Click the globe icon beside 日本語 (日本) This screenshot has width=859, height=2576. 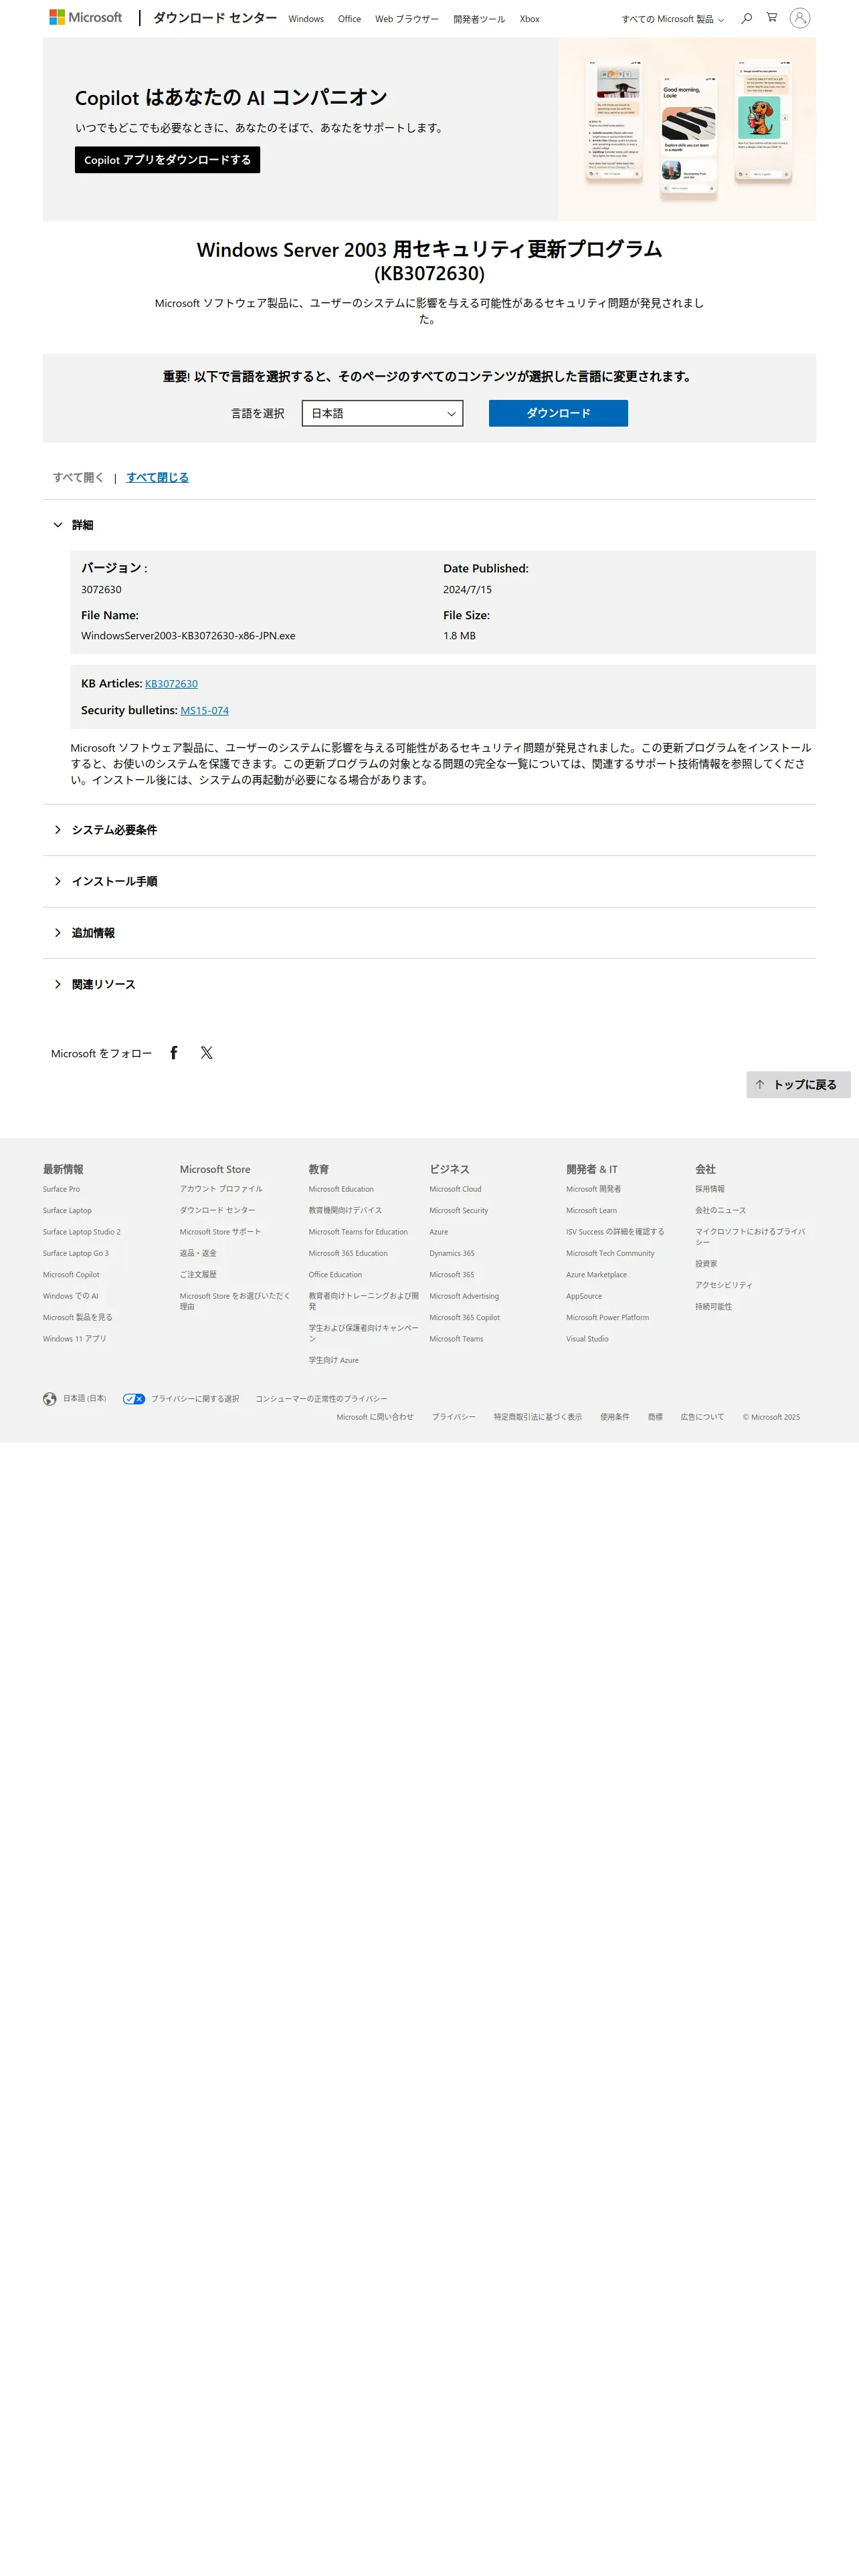[50, 1399]
